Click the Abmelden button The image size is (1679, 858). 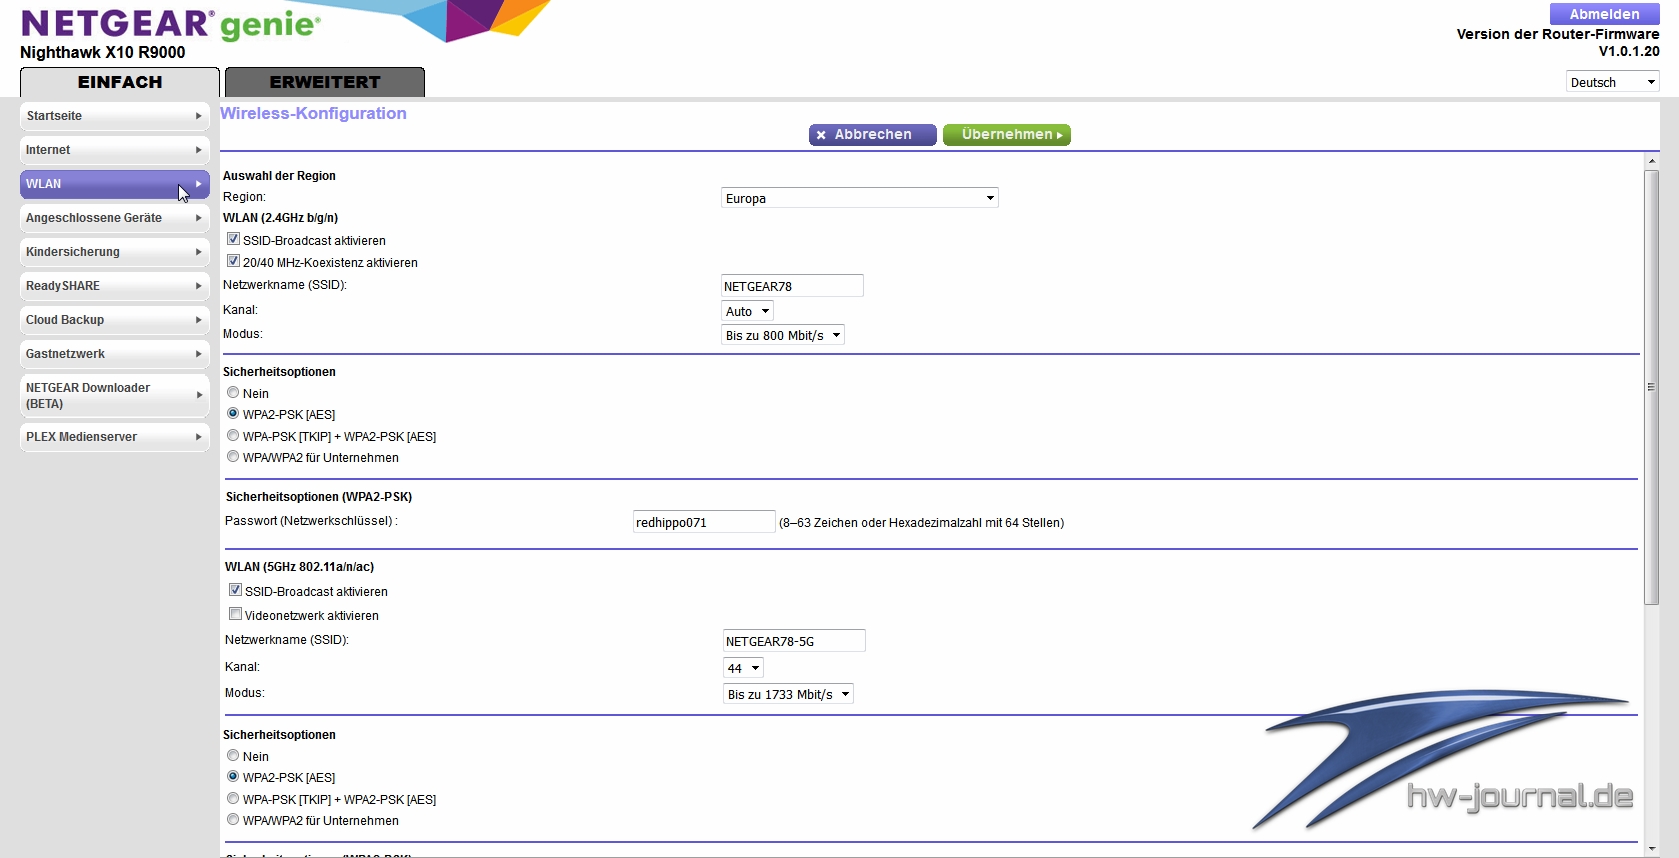(x=1604, y=14)
